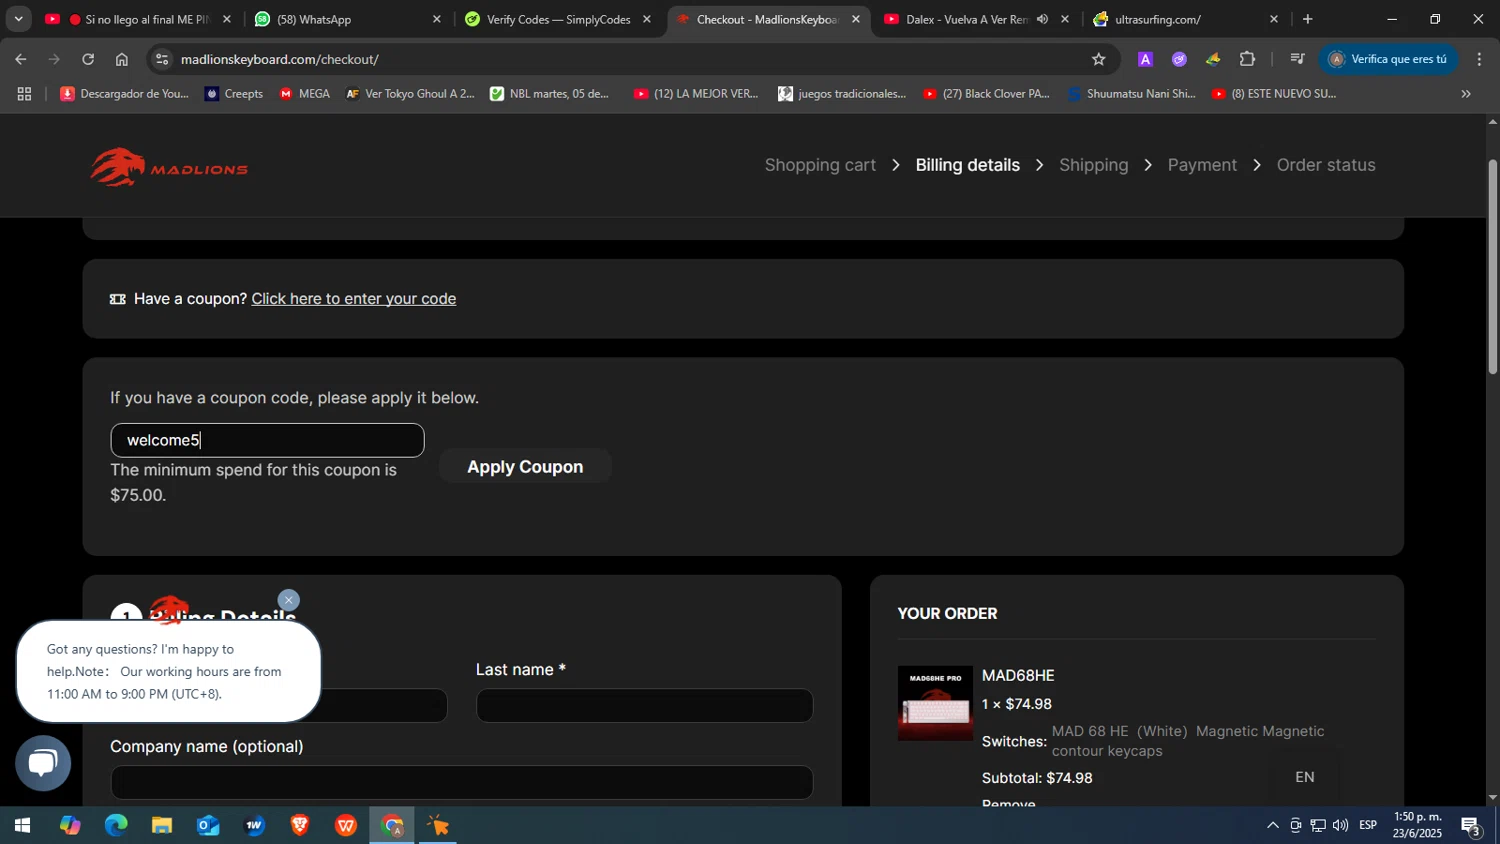Open the Extensions puzzle icon
Image resolution: width=1500 pixels, height=844 pixels.
click(x=1247, y=59)
